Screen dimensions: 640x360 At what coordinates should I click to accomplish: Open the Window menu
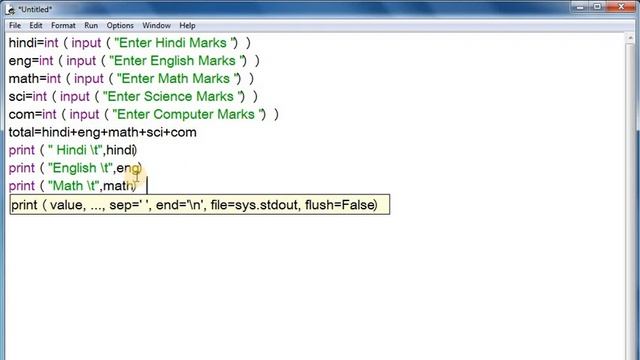(156, 25)
